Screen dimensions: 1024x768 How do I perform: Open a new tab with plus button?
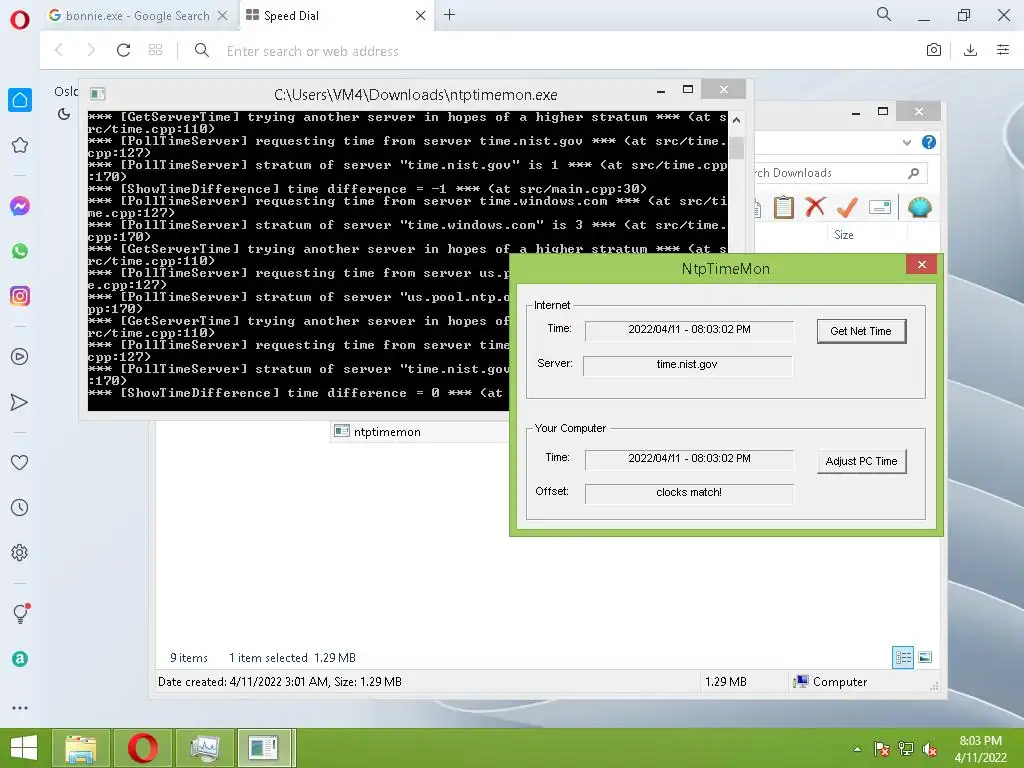pyautogui.click(x=449, y=14)
